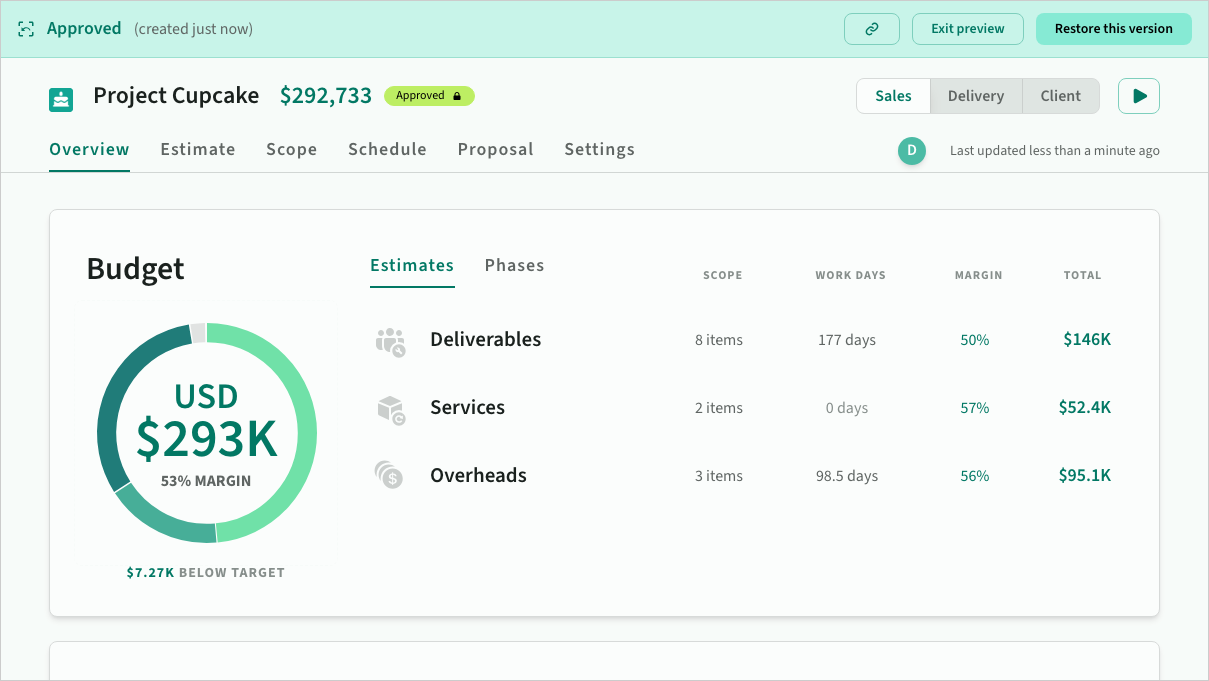
Task: Open the Settings tab
Action: pyautogui.click(x=599, y=149)
